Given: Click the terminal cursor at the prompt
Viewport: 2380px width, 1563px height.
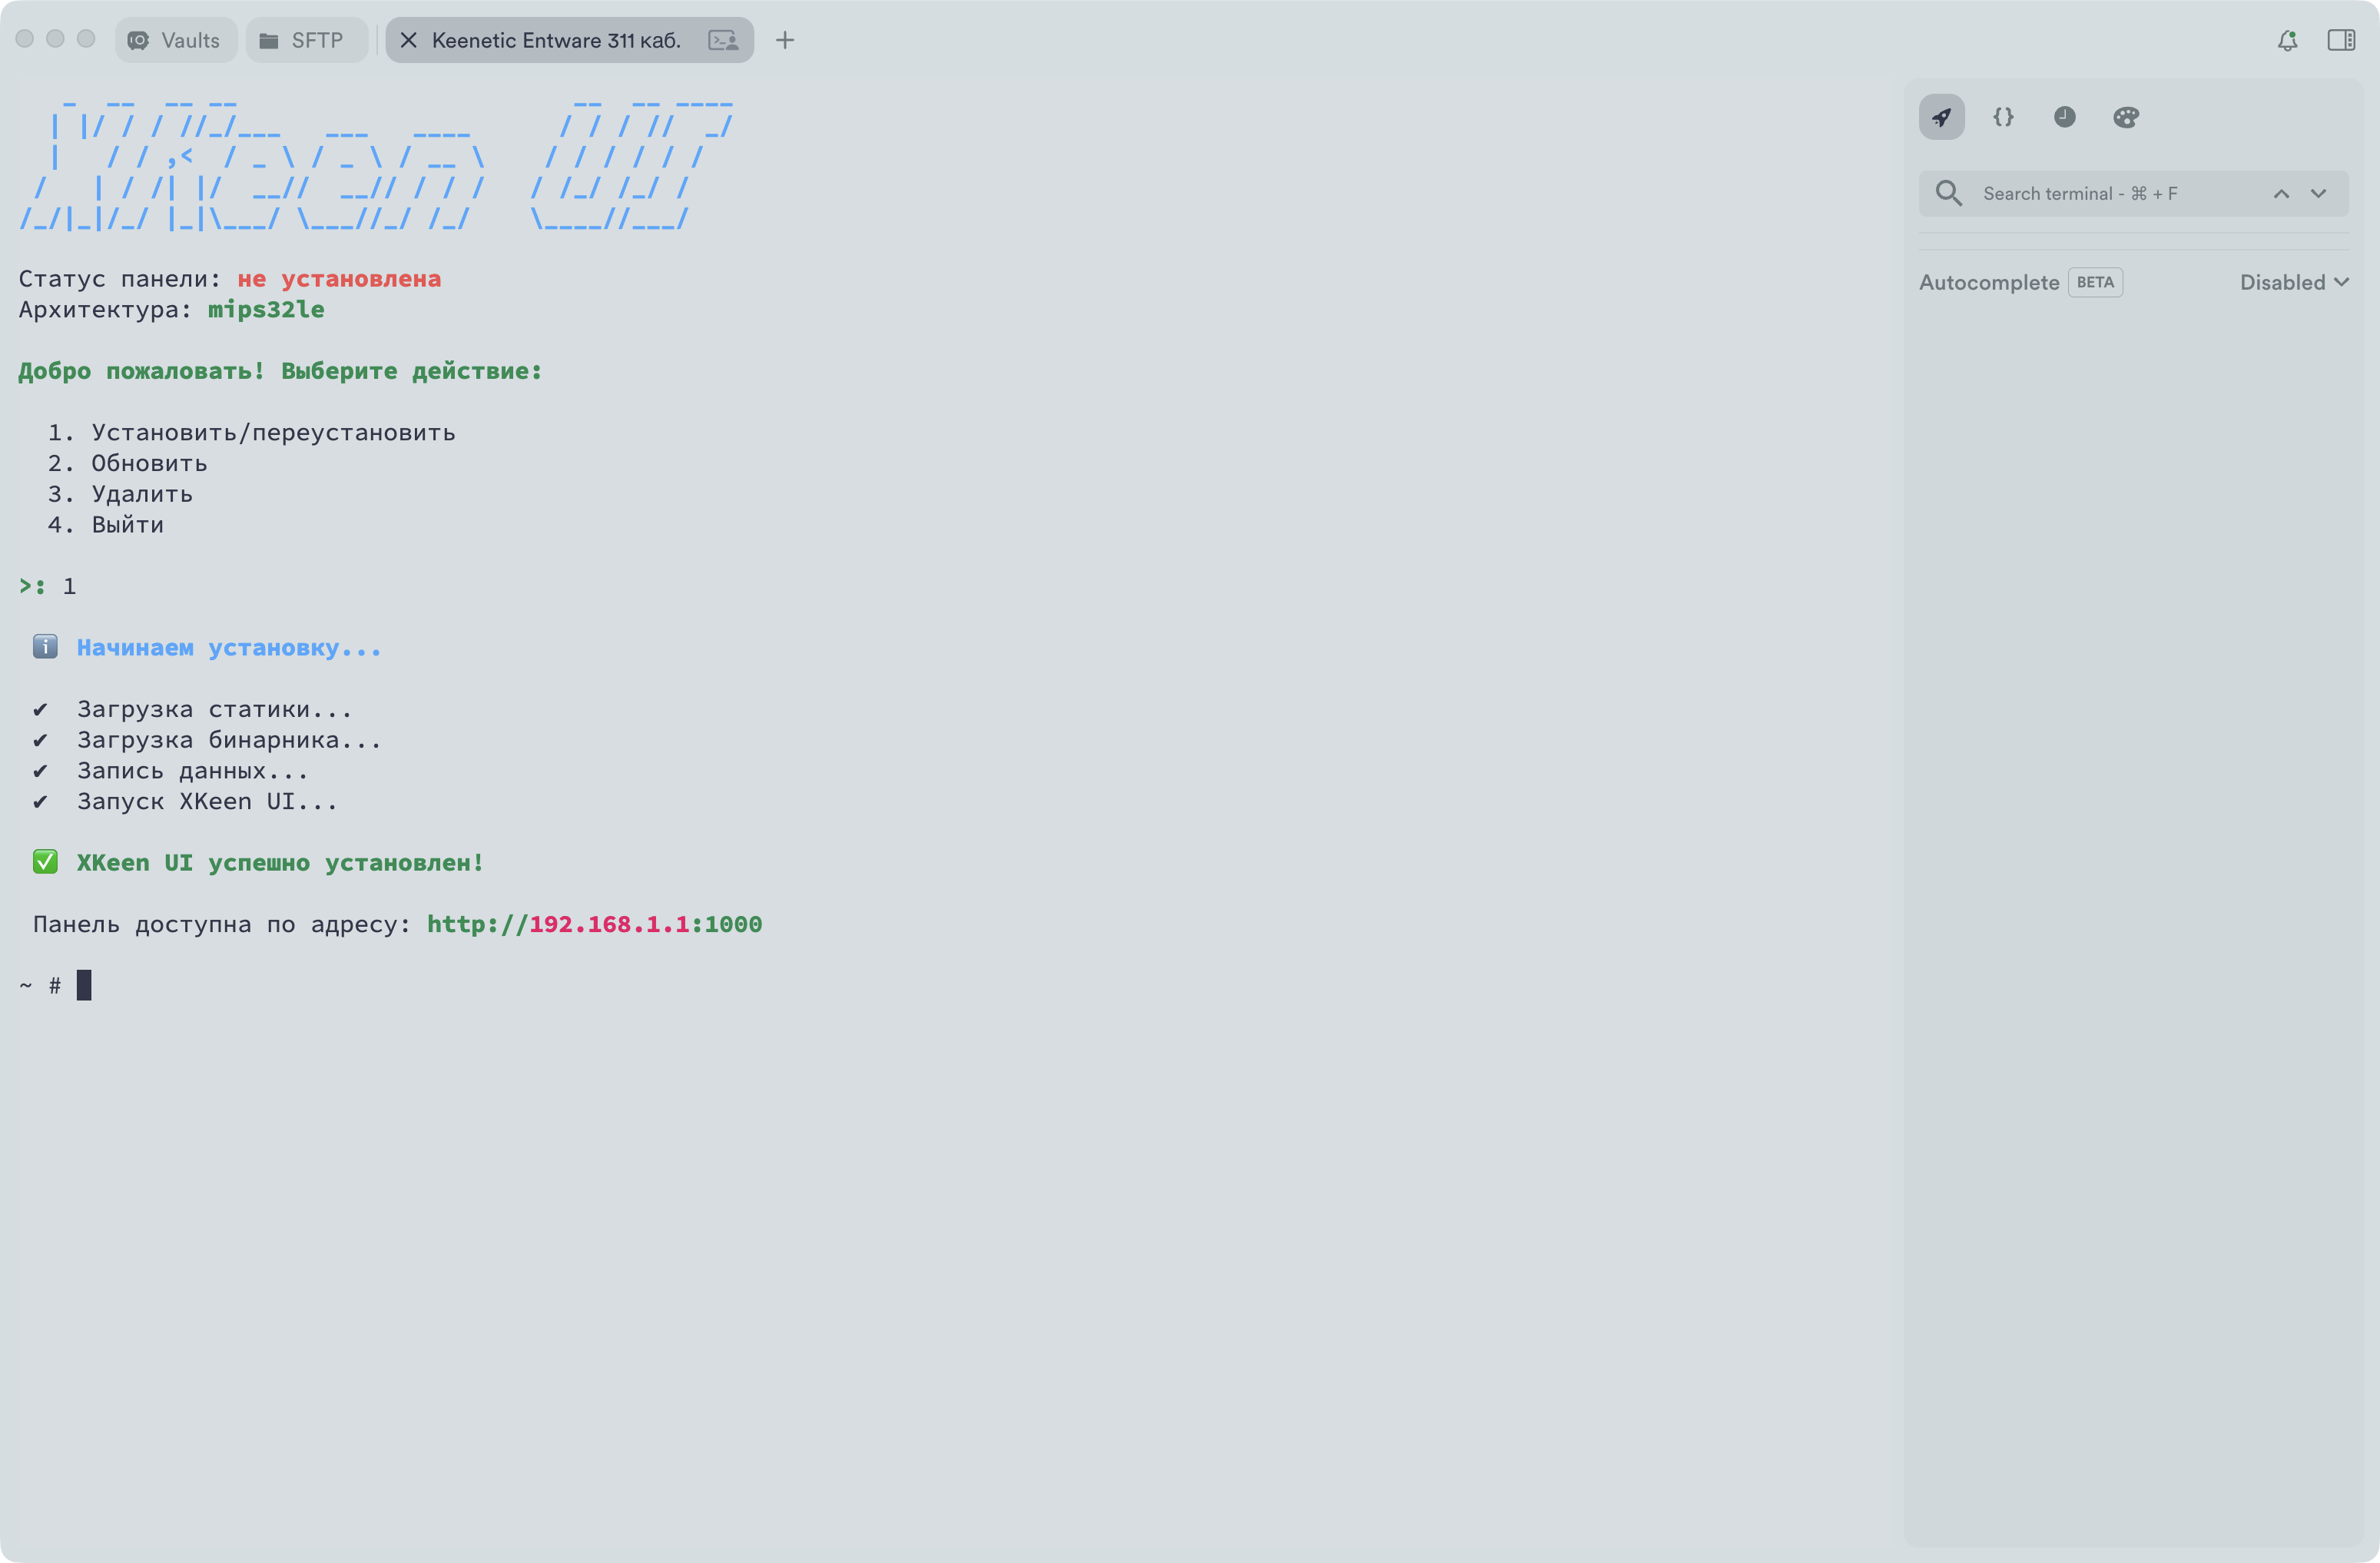Looking at the screenshot, I should pyautogui.click(x=84, y=985).
